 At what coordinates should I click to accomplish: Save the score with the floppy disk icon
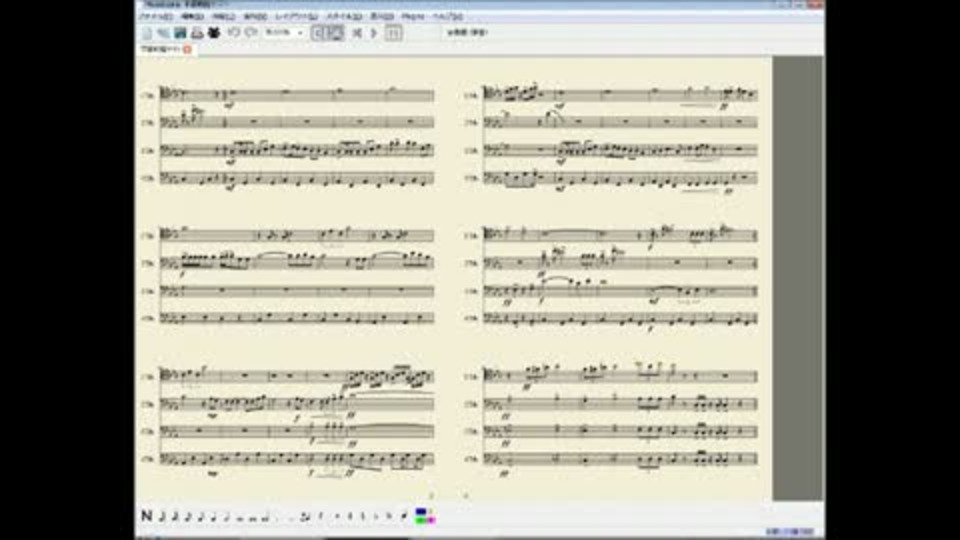tap(181, 32)
